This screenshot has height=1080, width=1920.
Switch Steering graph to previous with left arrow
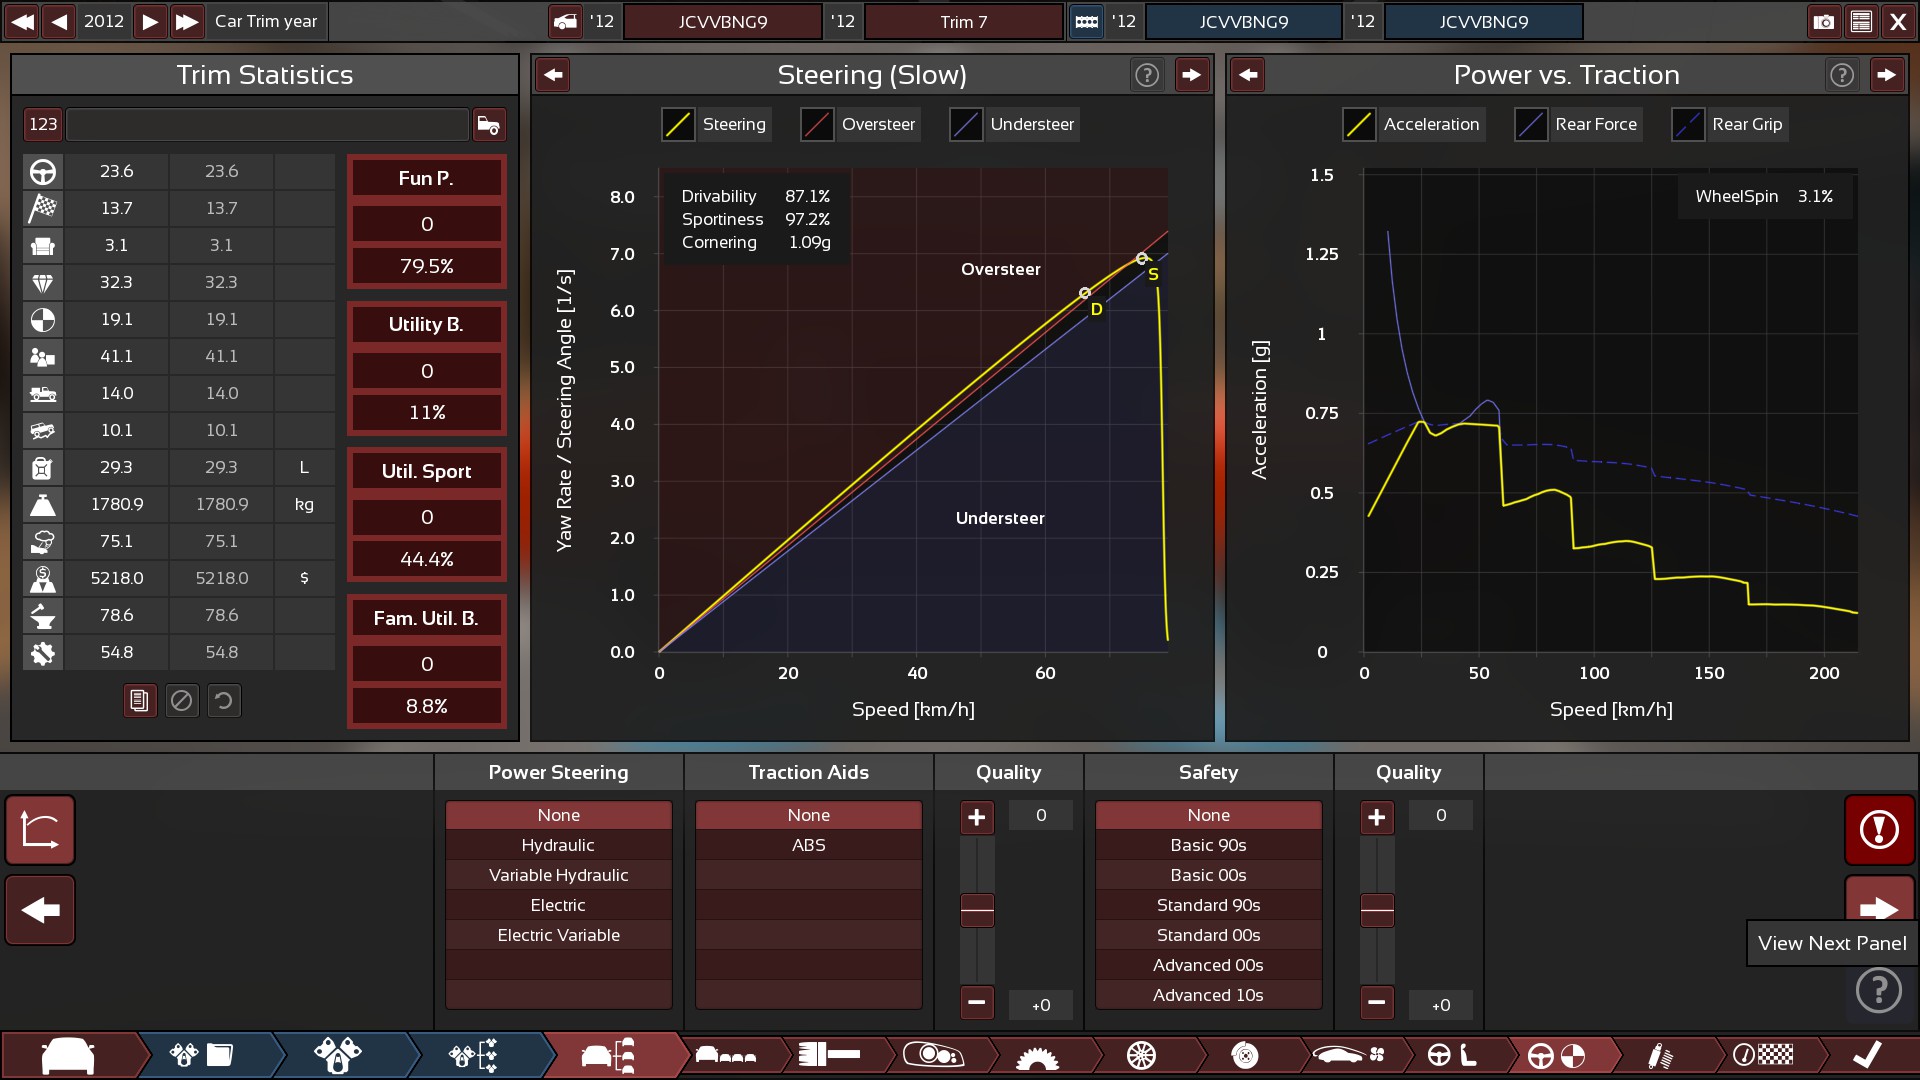(553, 75)
